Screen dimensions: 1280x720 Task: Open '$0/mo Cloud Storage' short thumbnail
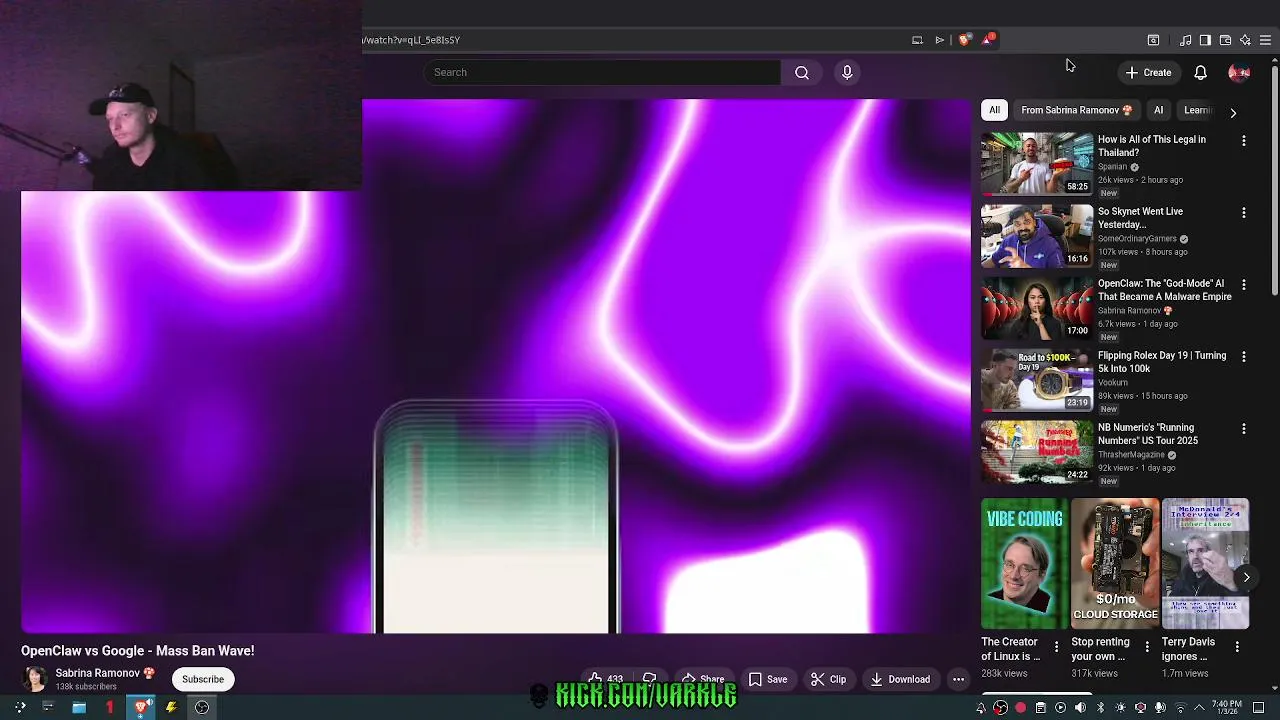pyautogui.click(x=1115, y=564)
